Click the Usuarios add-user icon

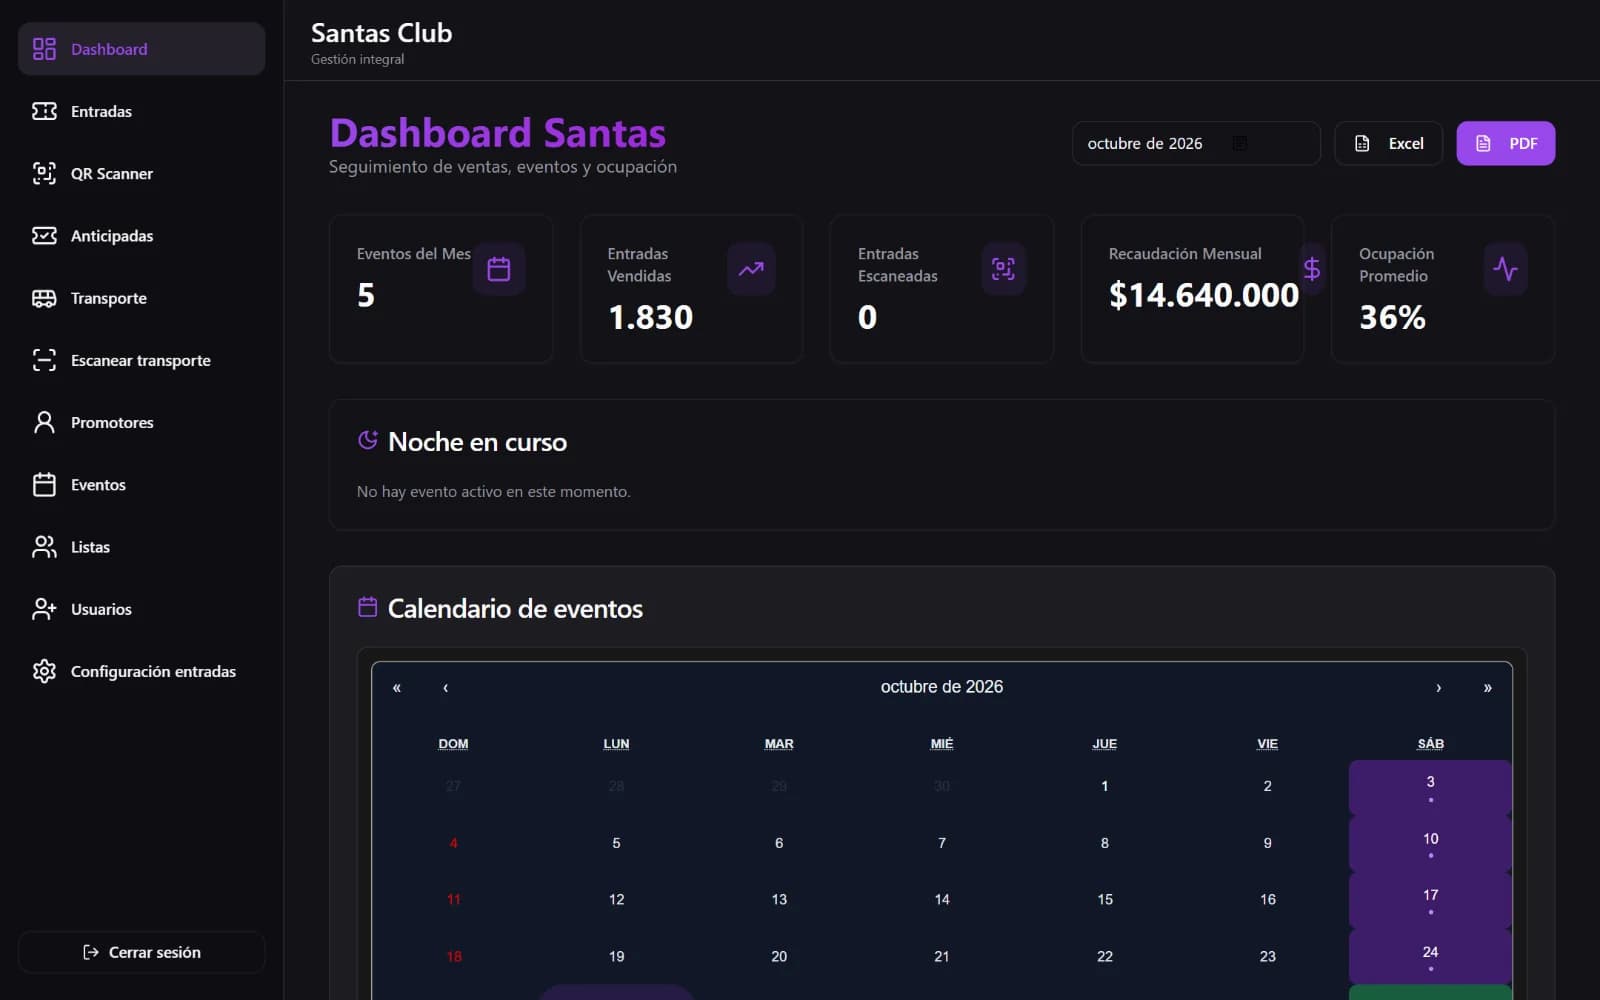(44, 609)
